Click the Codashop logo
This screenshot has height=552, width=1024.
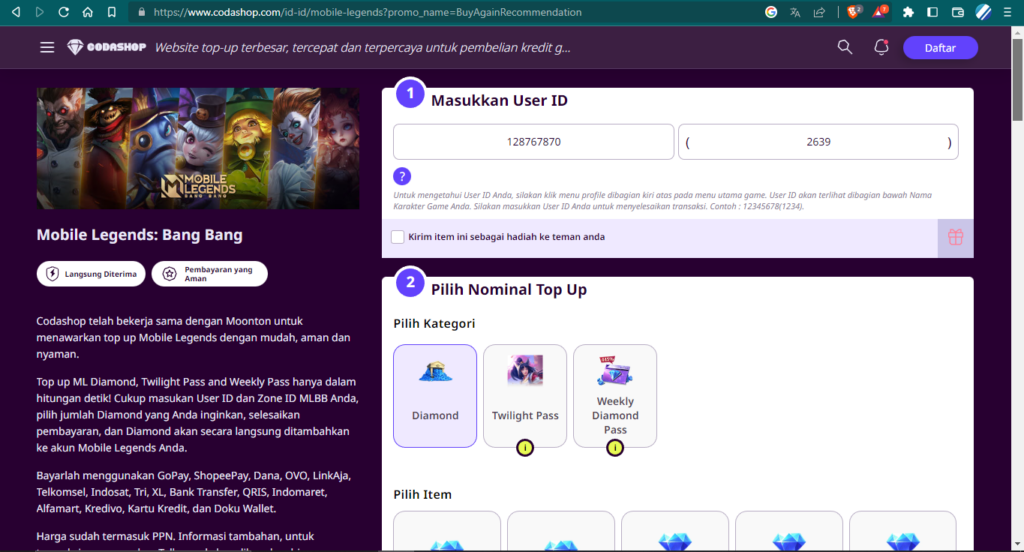tap(106, 47)
